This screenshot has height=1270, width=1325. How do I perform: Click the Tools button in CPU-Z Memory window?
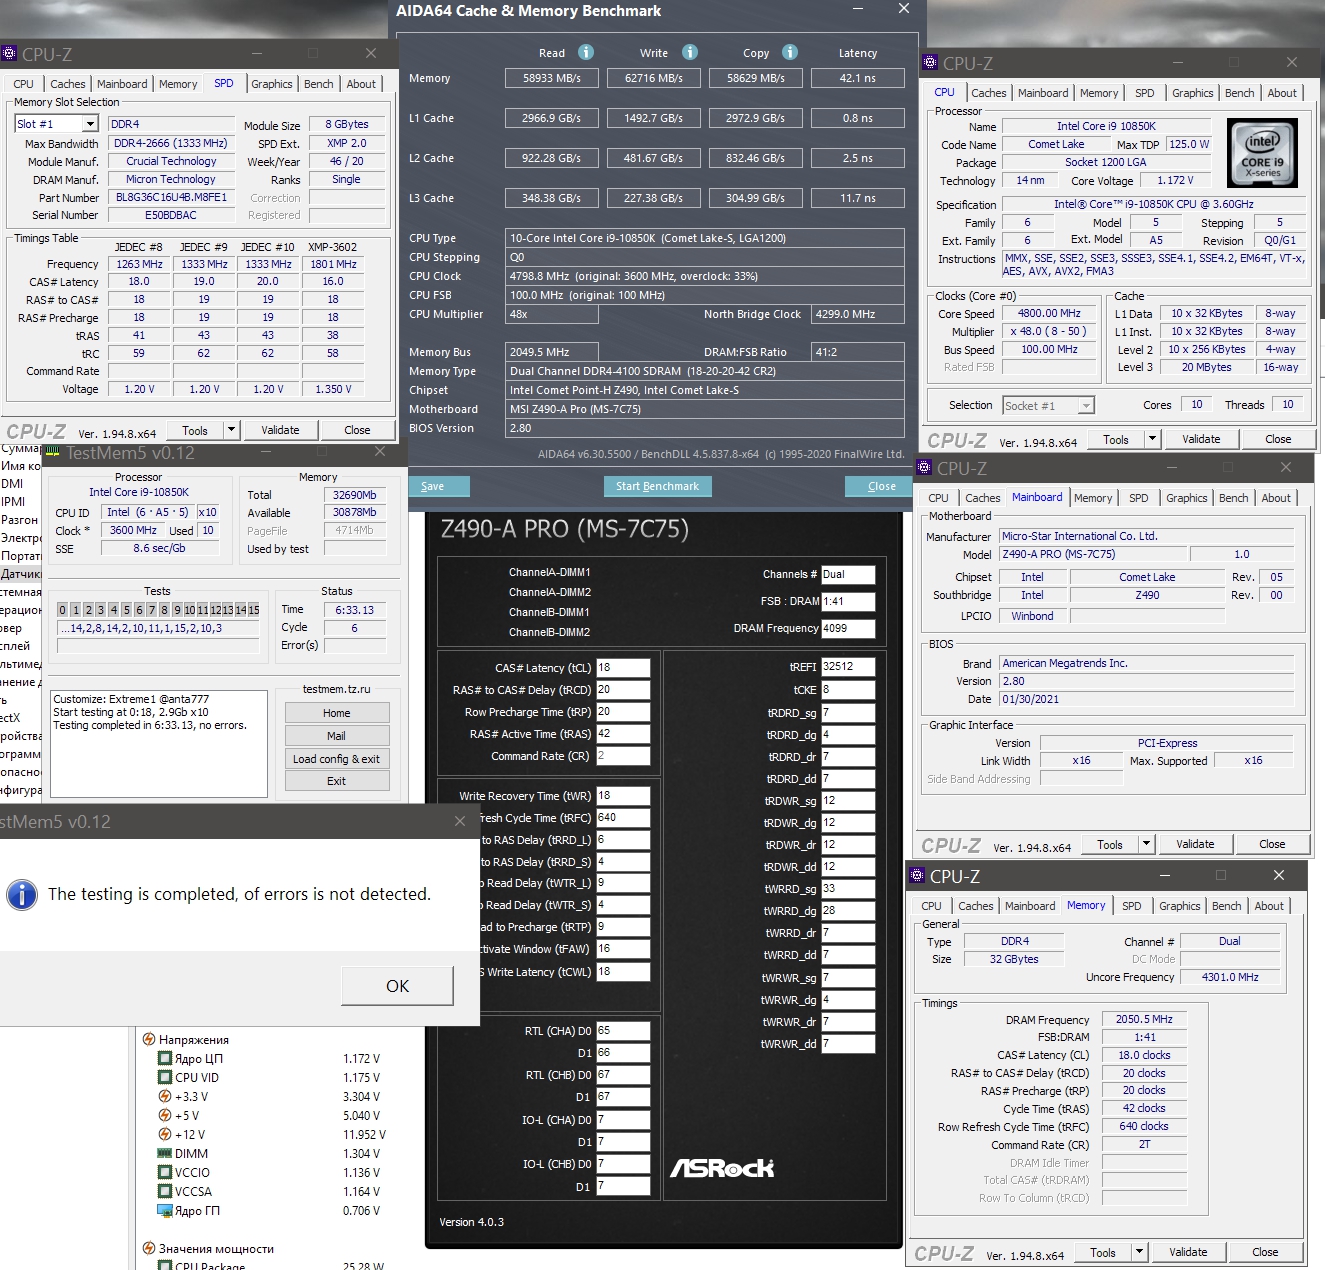1103,1252
